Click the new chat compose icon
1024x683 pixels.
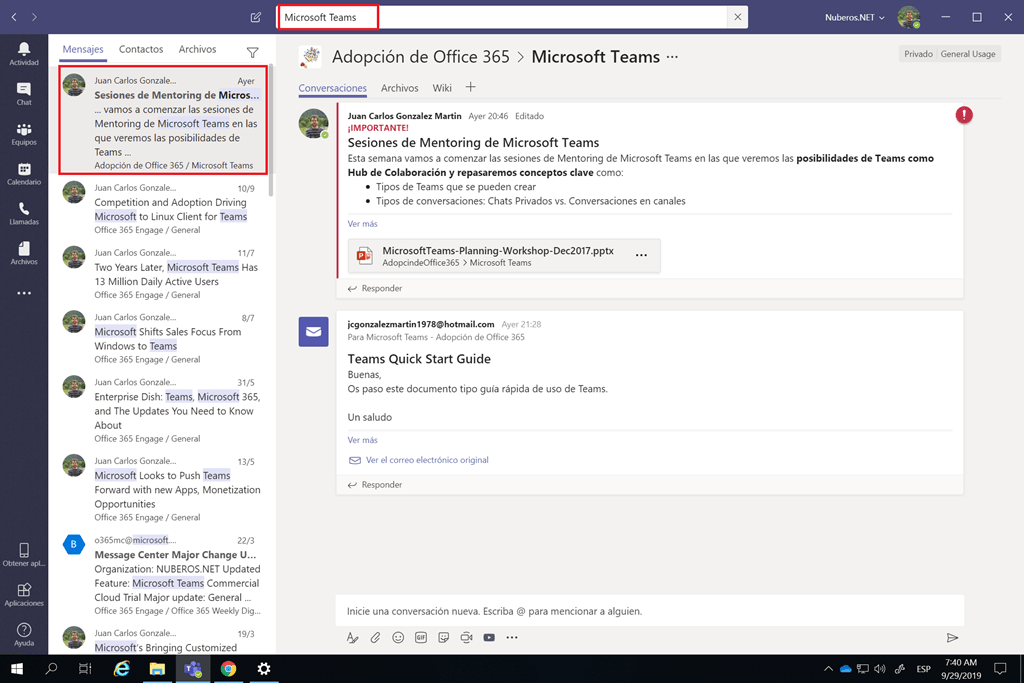256,17
